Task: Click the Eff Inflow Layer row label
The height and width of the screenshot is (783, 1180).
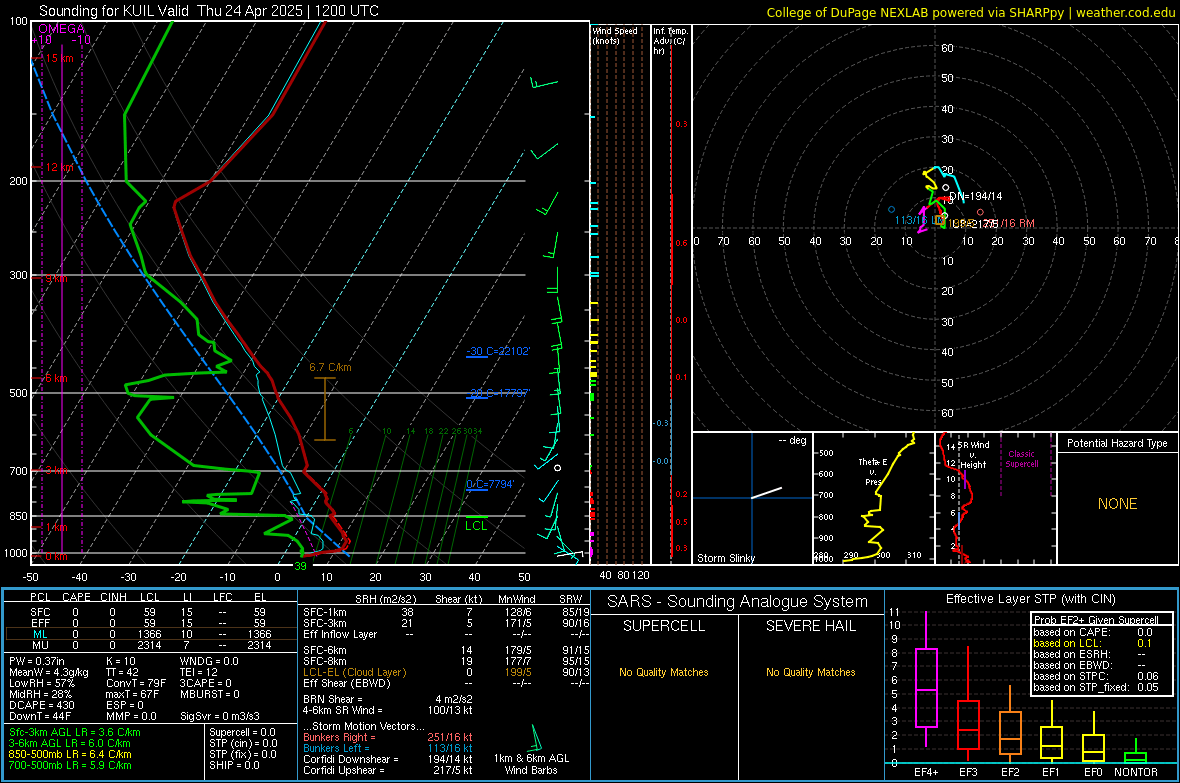Action: [339, 634]
